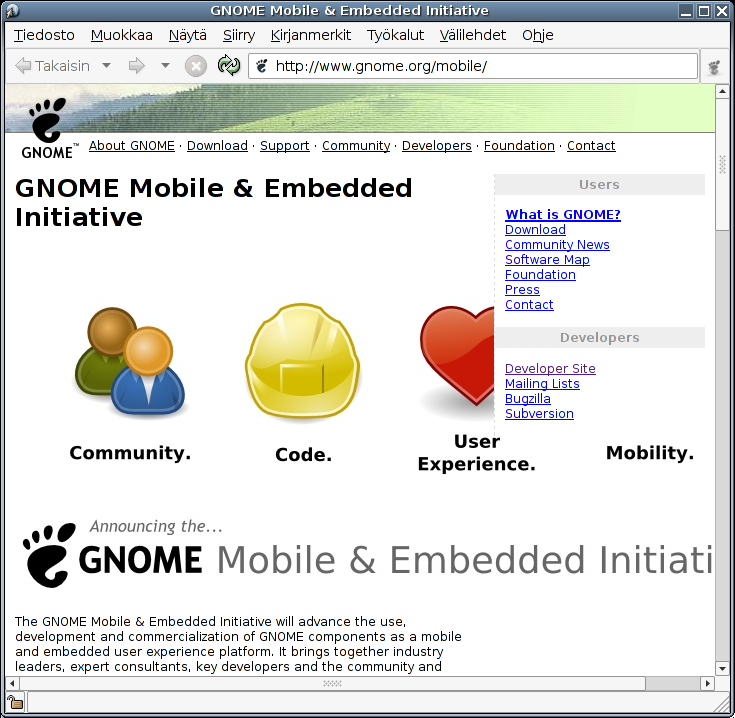The width and height of the screenshot is (735, 718).
Task: Click the Developers navigation link
Action: (436, 146)
